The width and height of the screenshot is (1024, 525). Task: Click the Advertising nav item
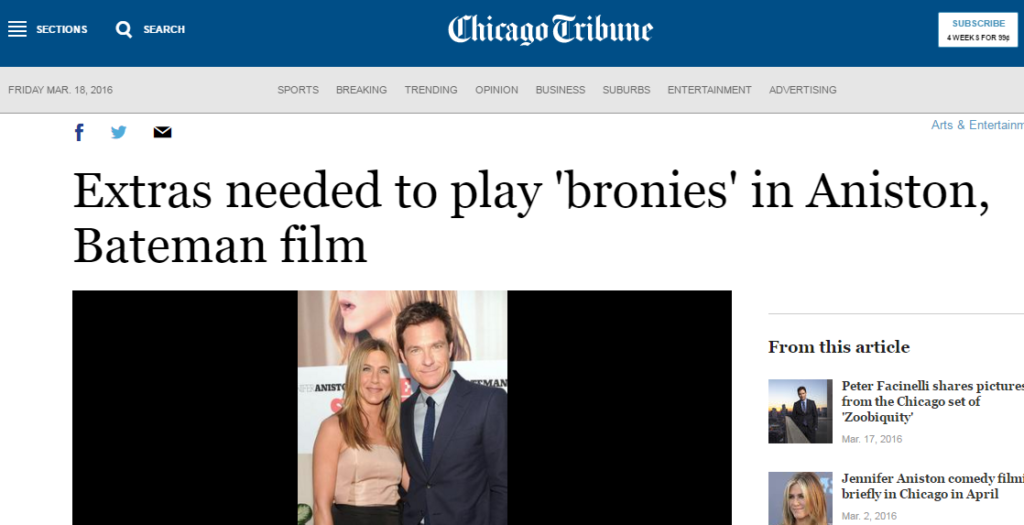point(803,90)
